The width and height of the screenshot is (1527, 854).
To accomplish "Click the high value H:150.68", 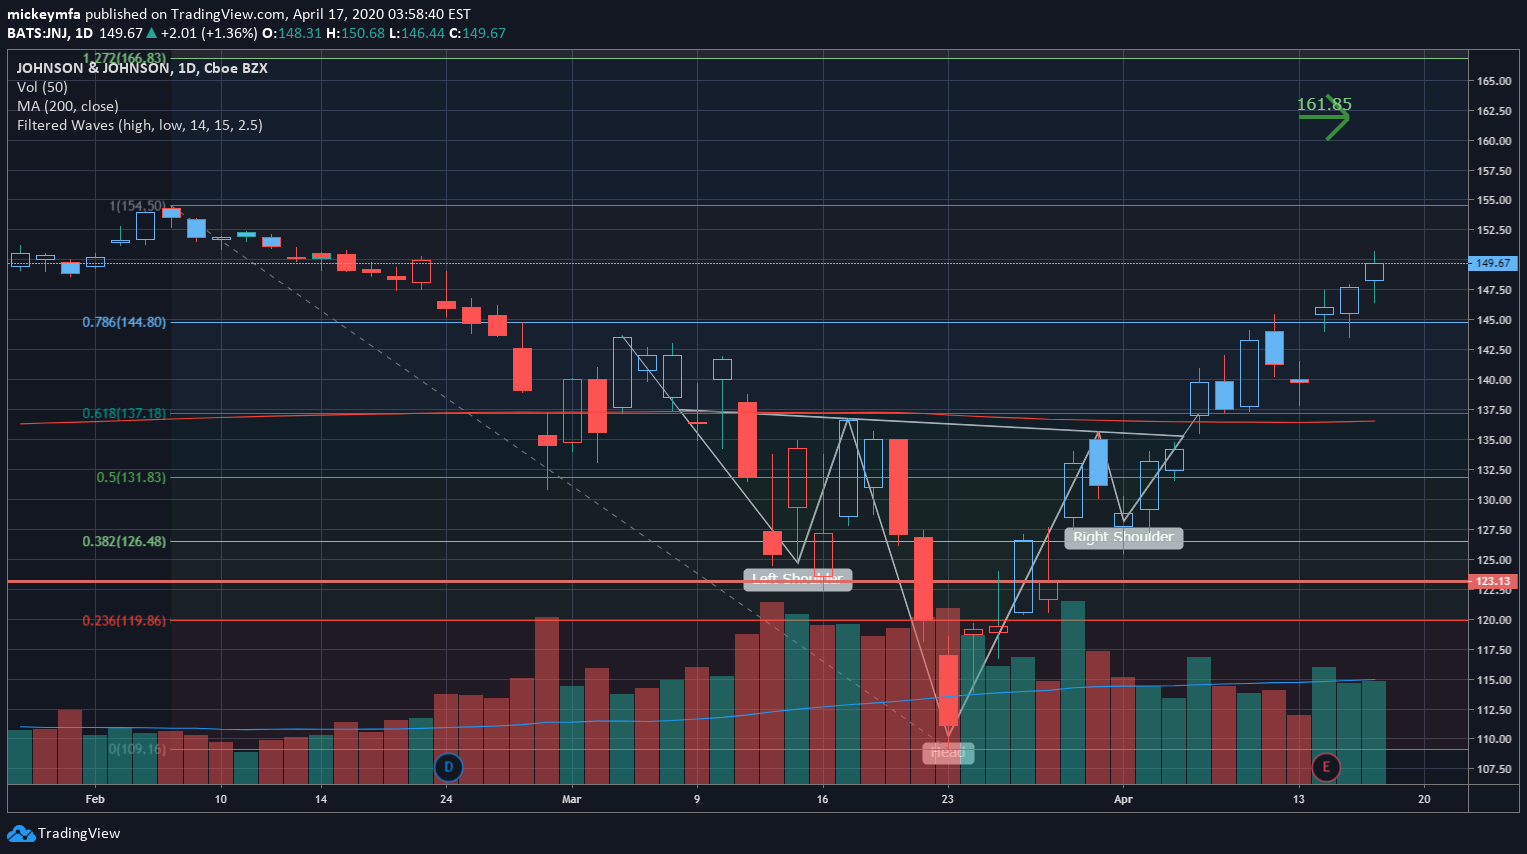I will (x=355, y=33).
